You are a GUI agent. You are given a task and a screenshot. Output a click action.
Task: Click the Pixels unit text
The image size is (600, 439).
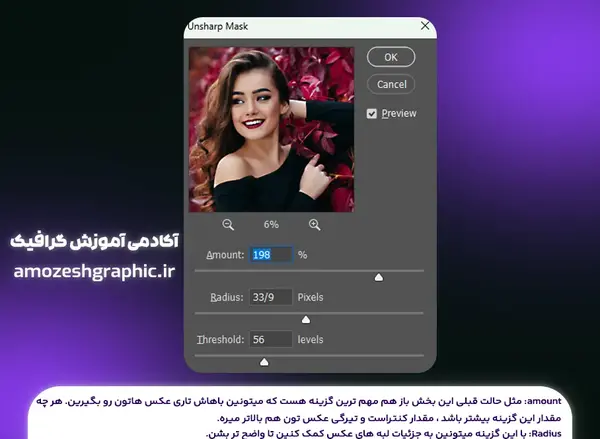[x=310, y=297]
